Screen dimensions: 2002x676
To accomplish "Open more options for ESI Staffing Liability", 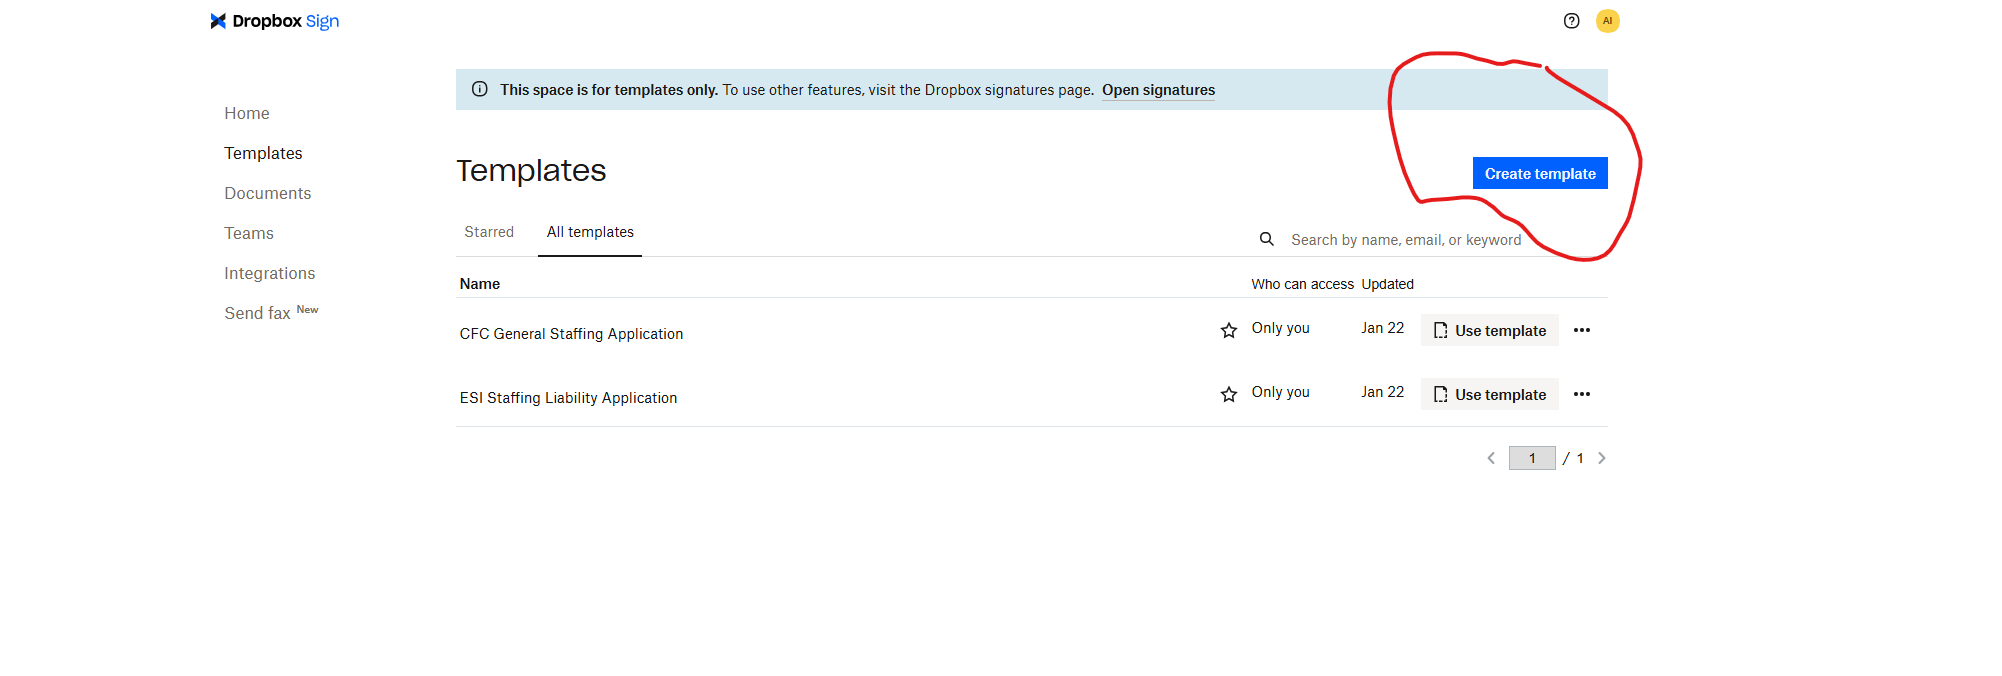I will [1581, 394].
